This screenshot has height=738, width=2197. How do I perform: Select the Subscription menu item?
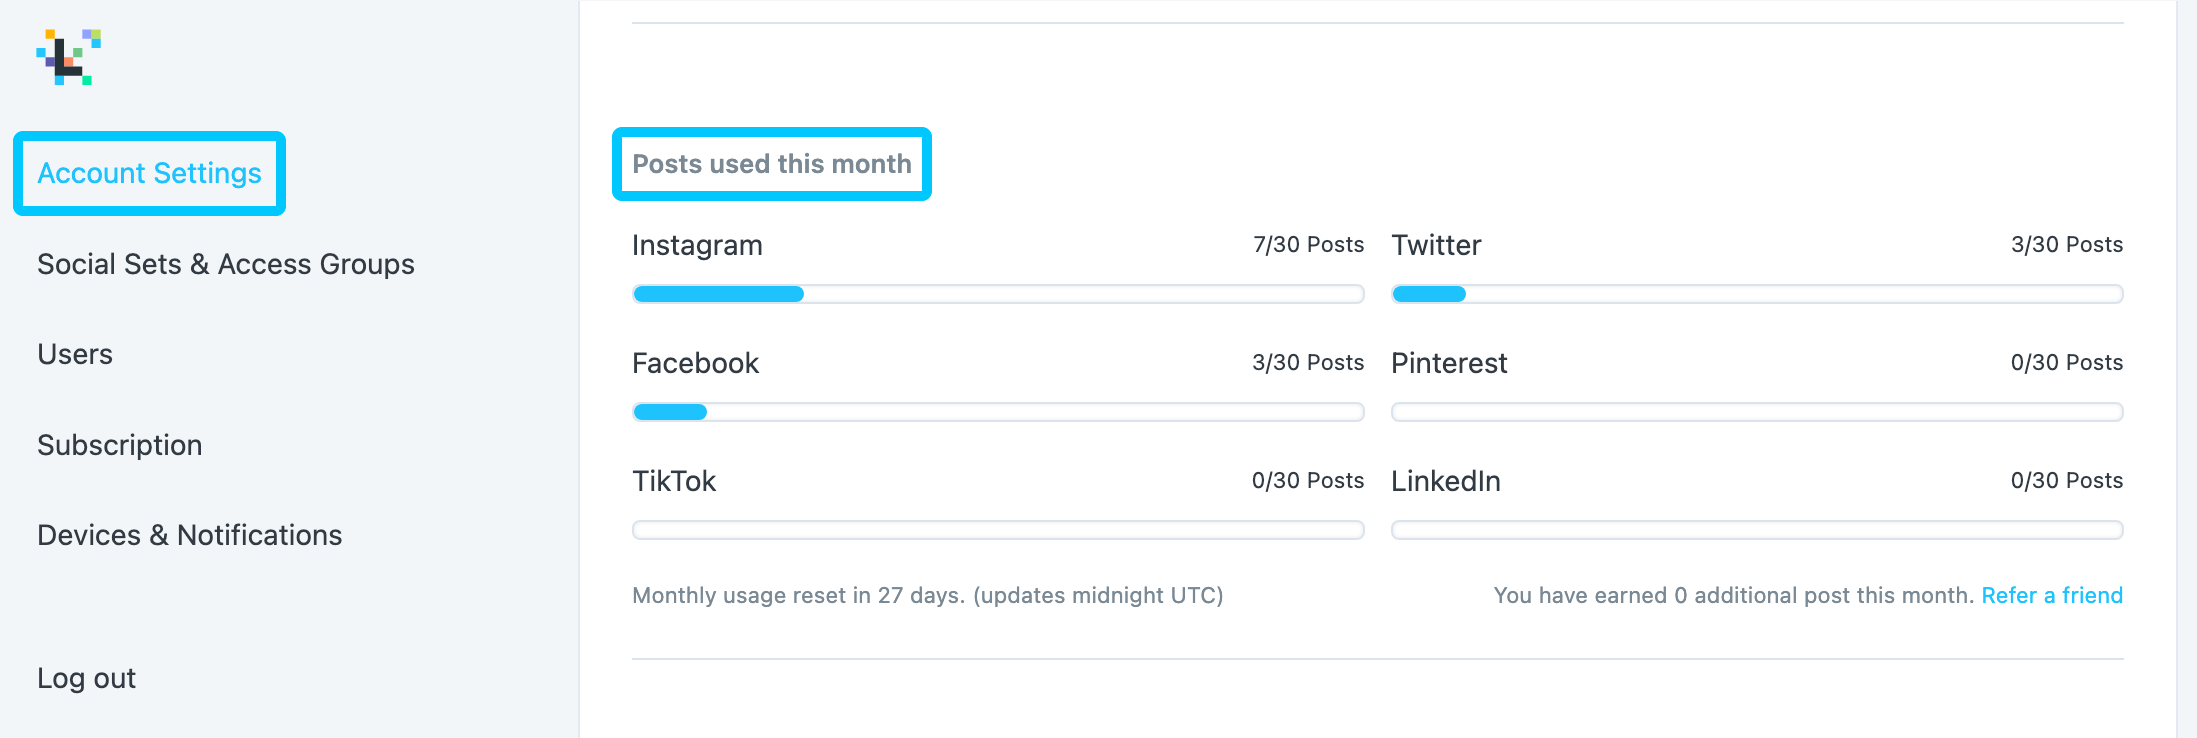120,445
